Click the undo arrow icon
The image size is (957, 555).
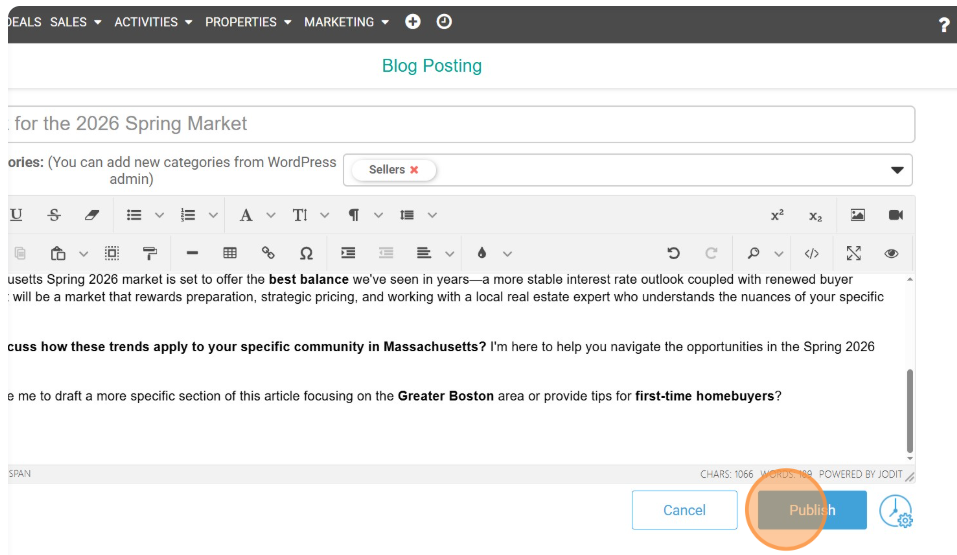click(673, 254)
